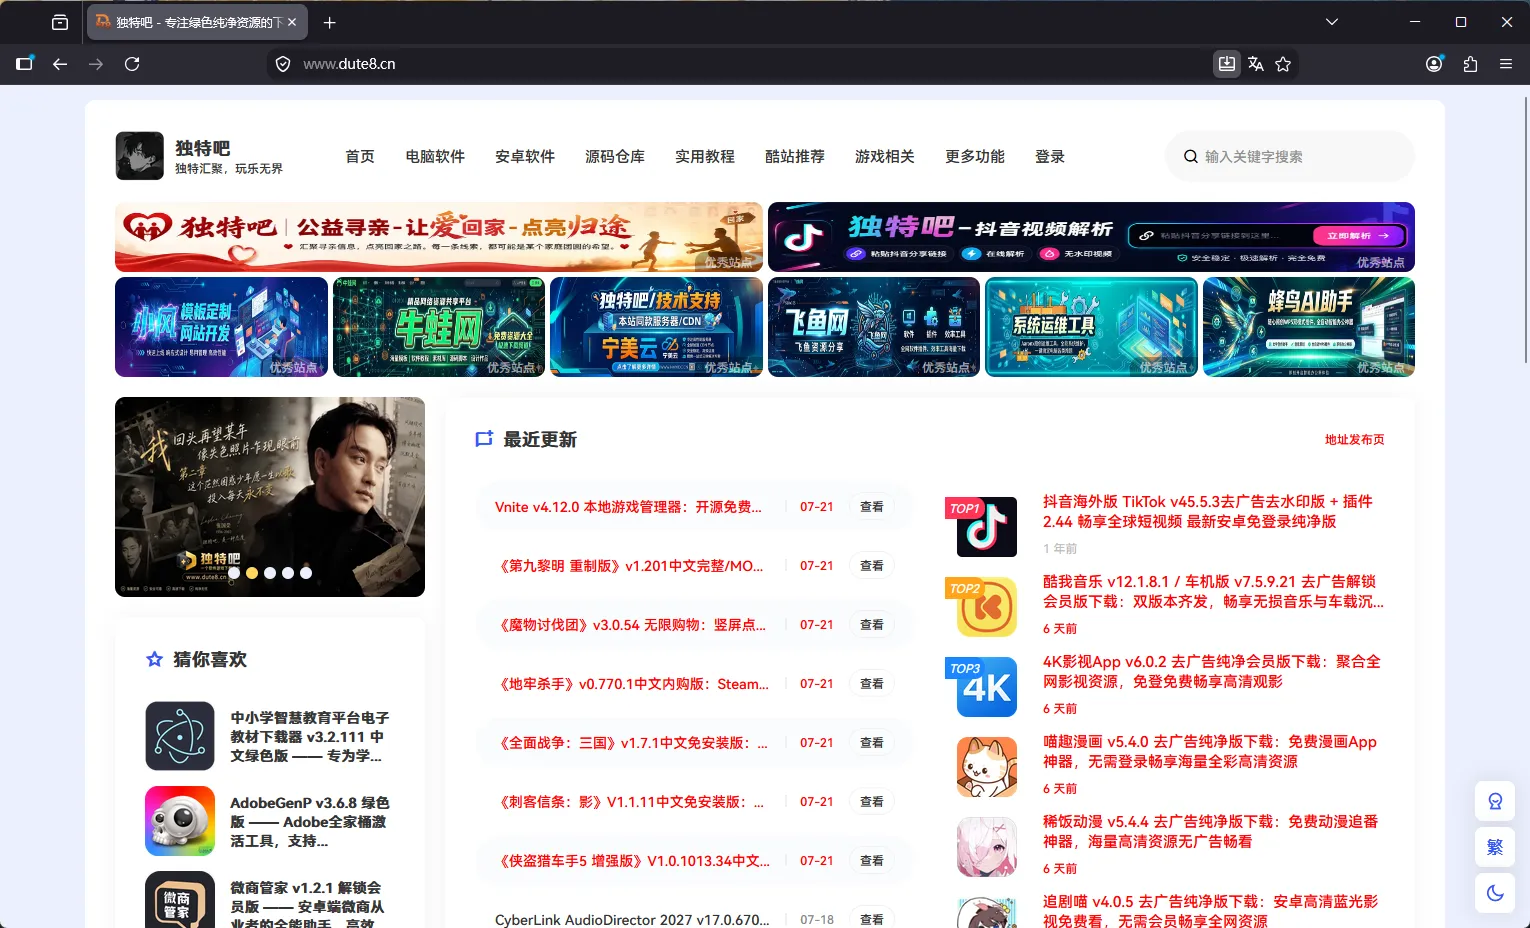Click 查看 button for 魔物讨伐团
Image resolution: width=1530 pixels, height=928 pixels.
(x=872, y=625)
